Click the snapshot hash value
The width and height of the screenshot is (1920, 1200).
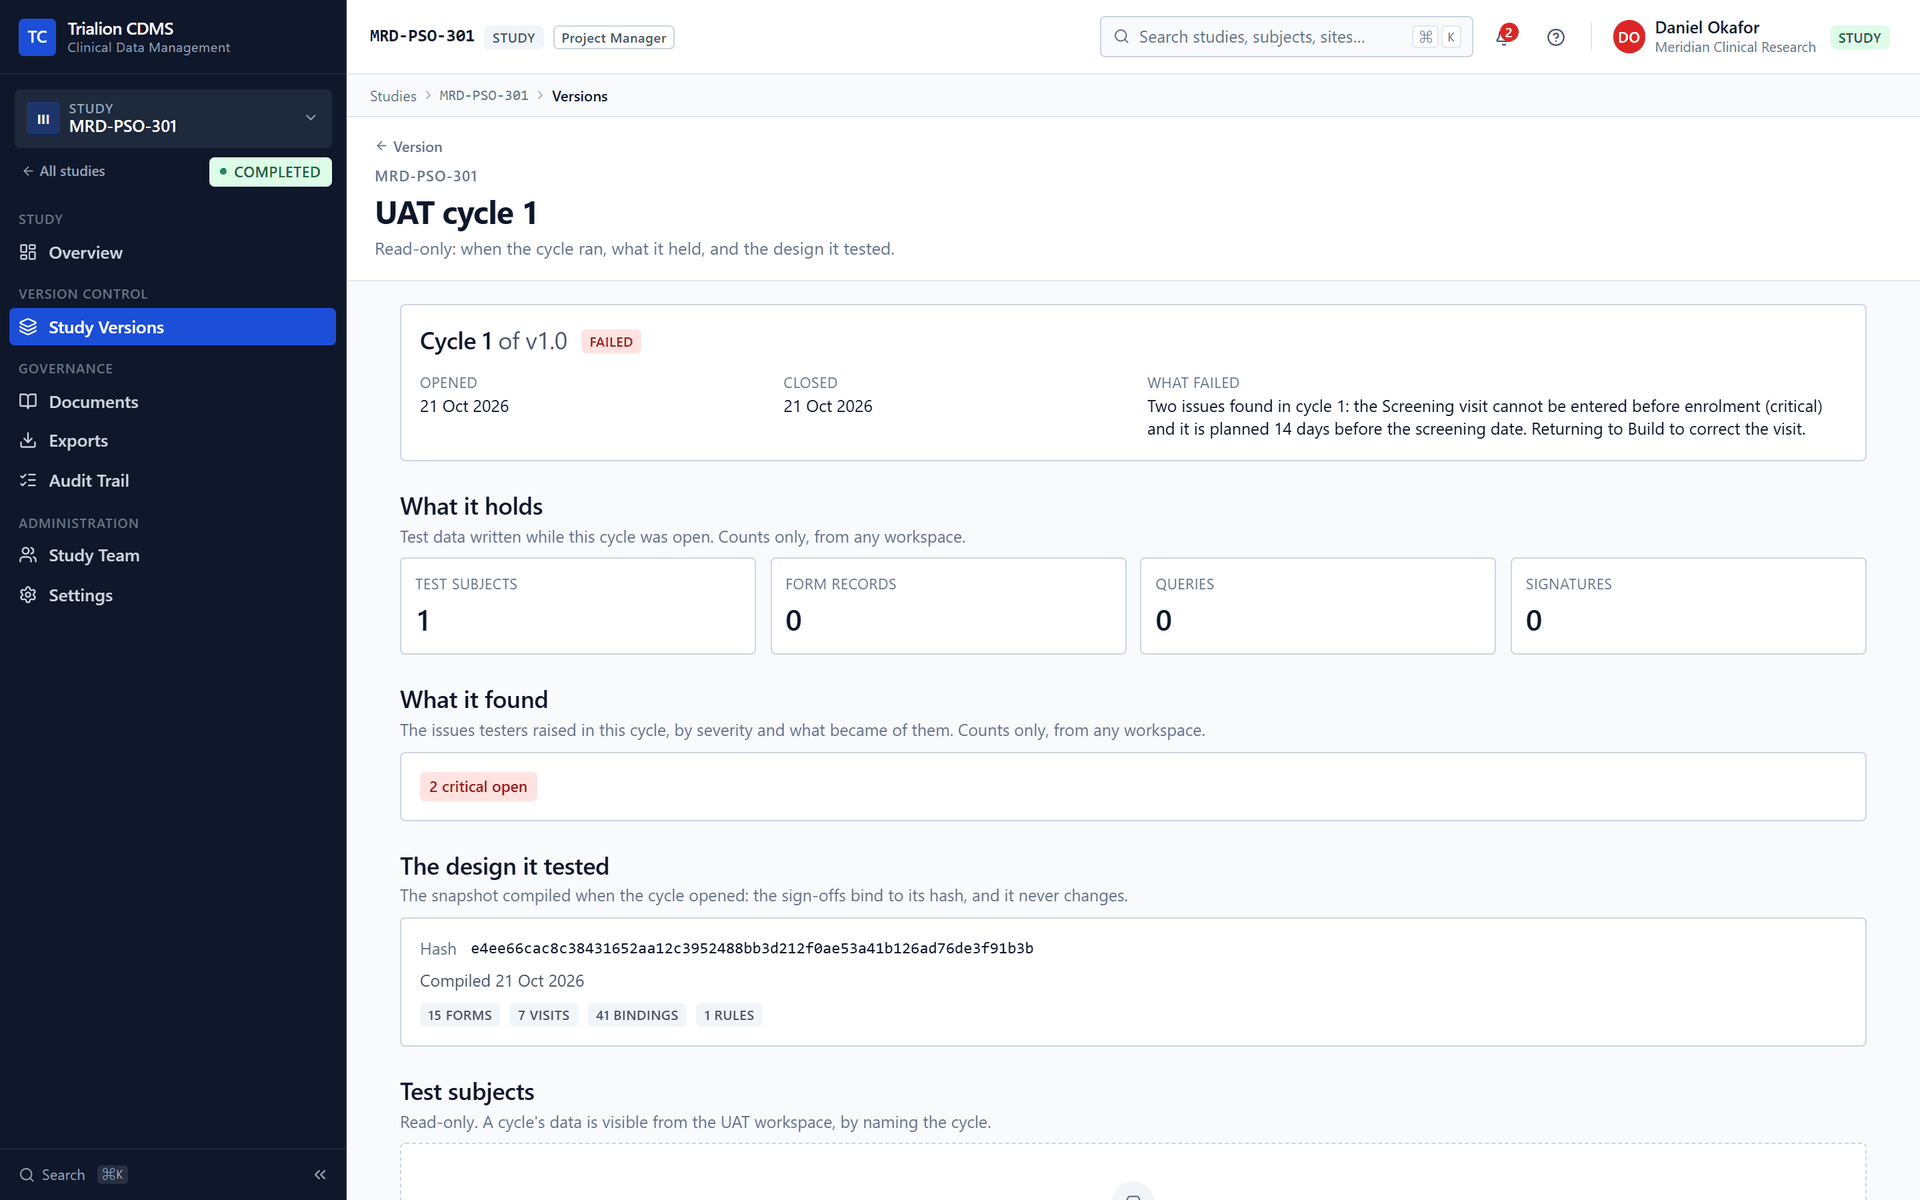[x=752, y=948]
